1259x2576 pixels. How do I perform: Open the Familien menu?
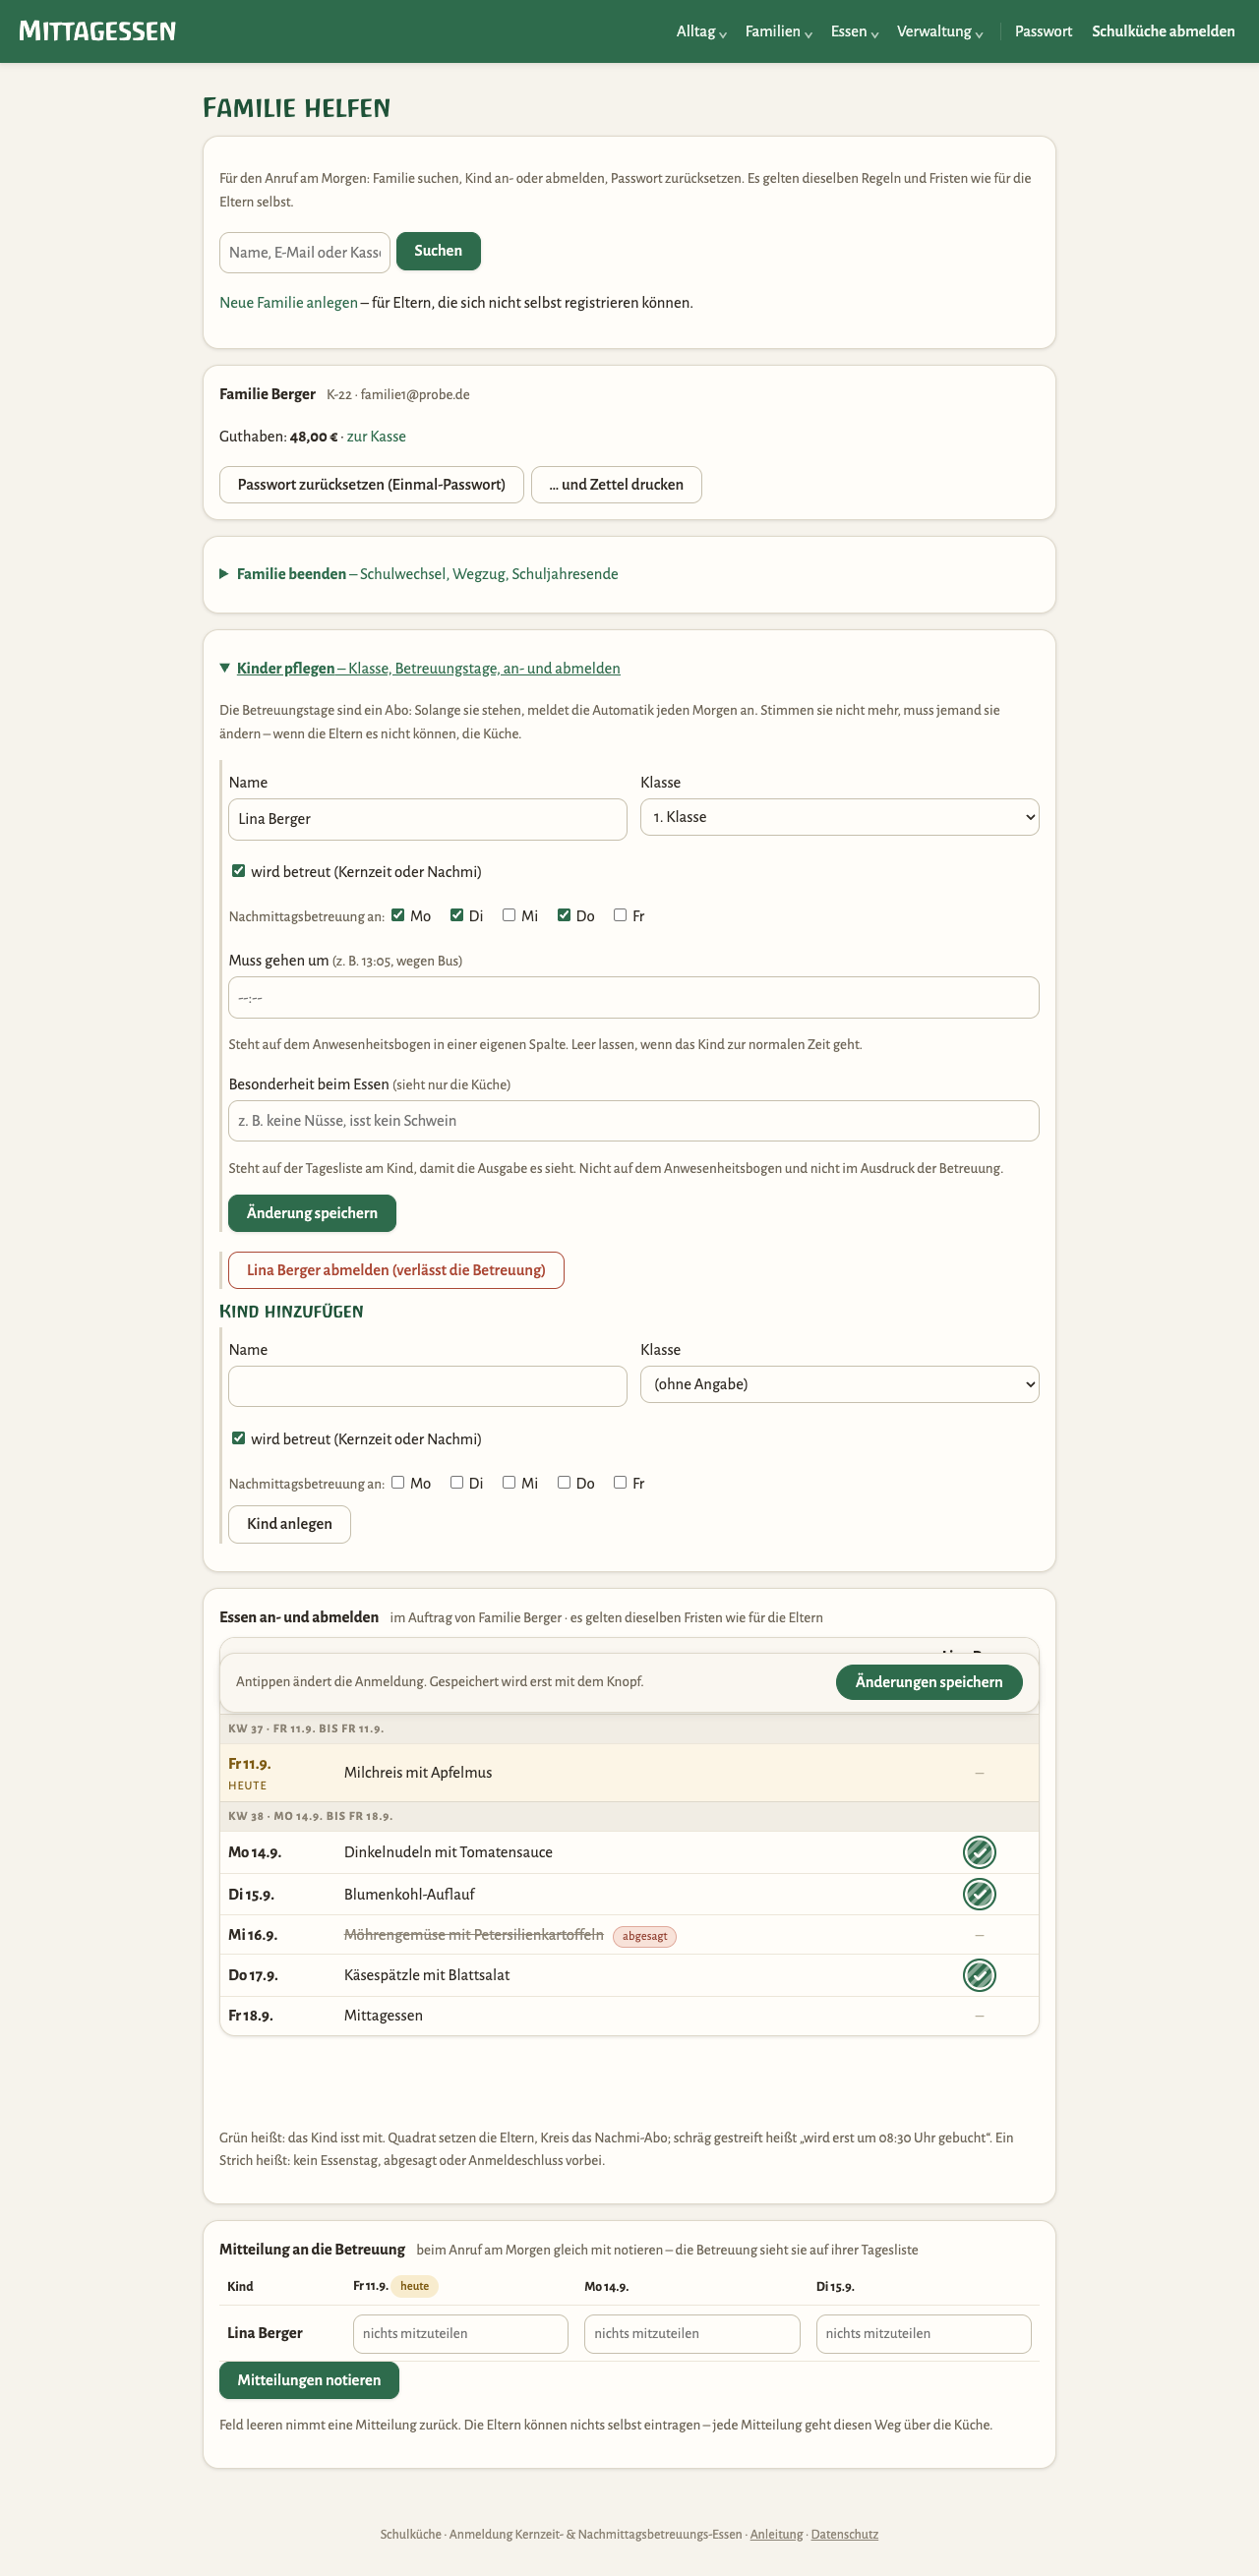pos(778,31)
